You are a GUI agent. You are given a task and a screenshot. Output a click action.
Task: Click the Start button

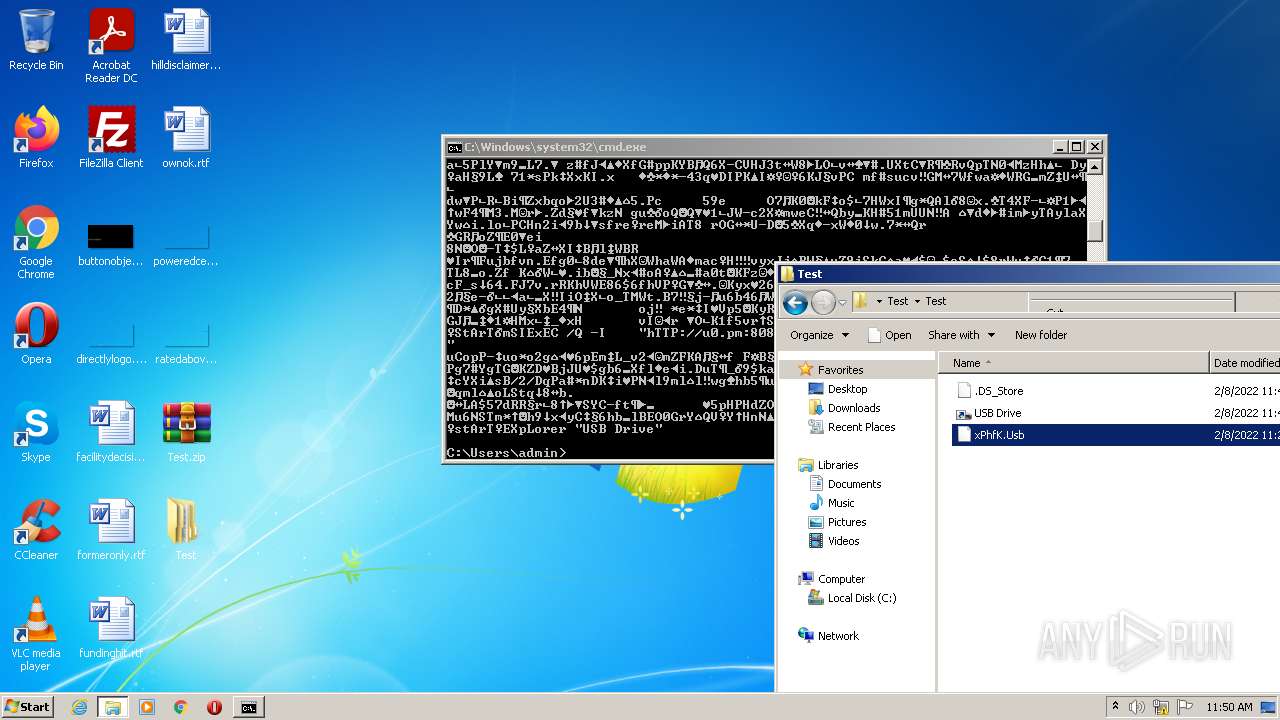click(28, 706)
